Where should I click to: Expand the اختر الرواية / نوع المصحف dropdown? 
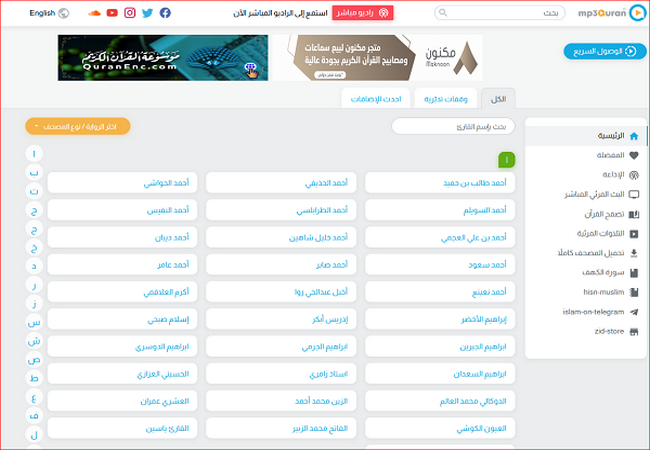click(x=77, y=126)
